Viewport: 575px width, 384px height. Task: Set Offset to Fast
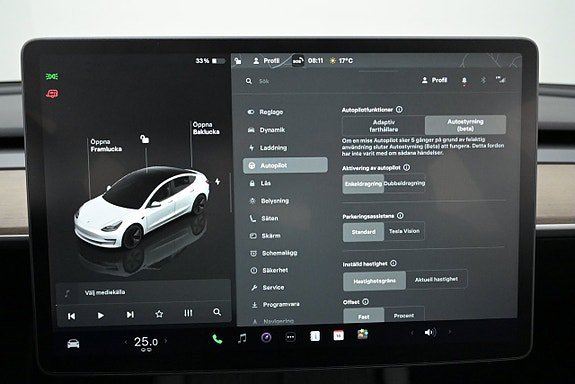364,316
